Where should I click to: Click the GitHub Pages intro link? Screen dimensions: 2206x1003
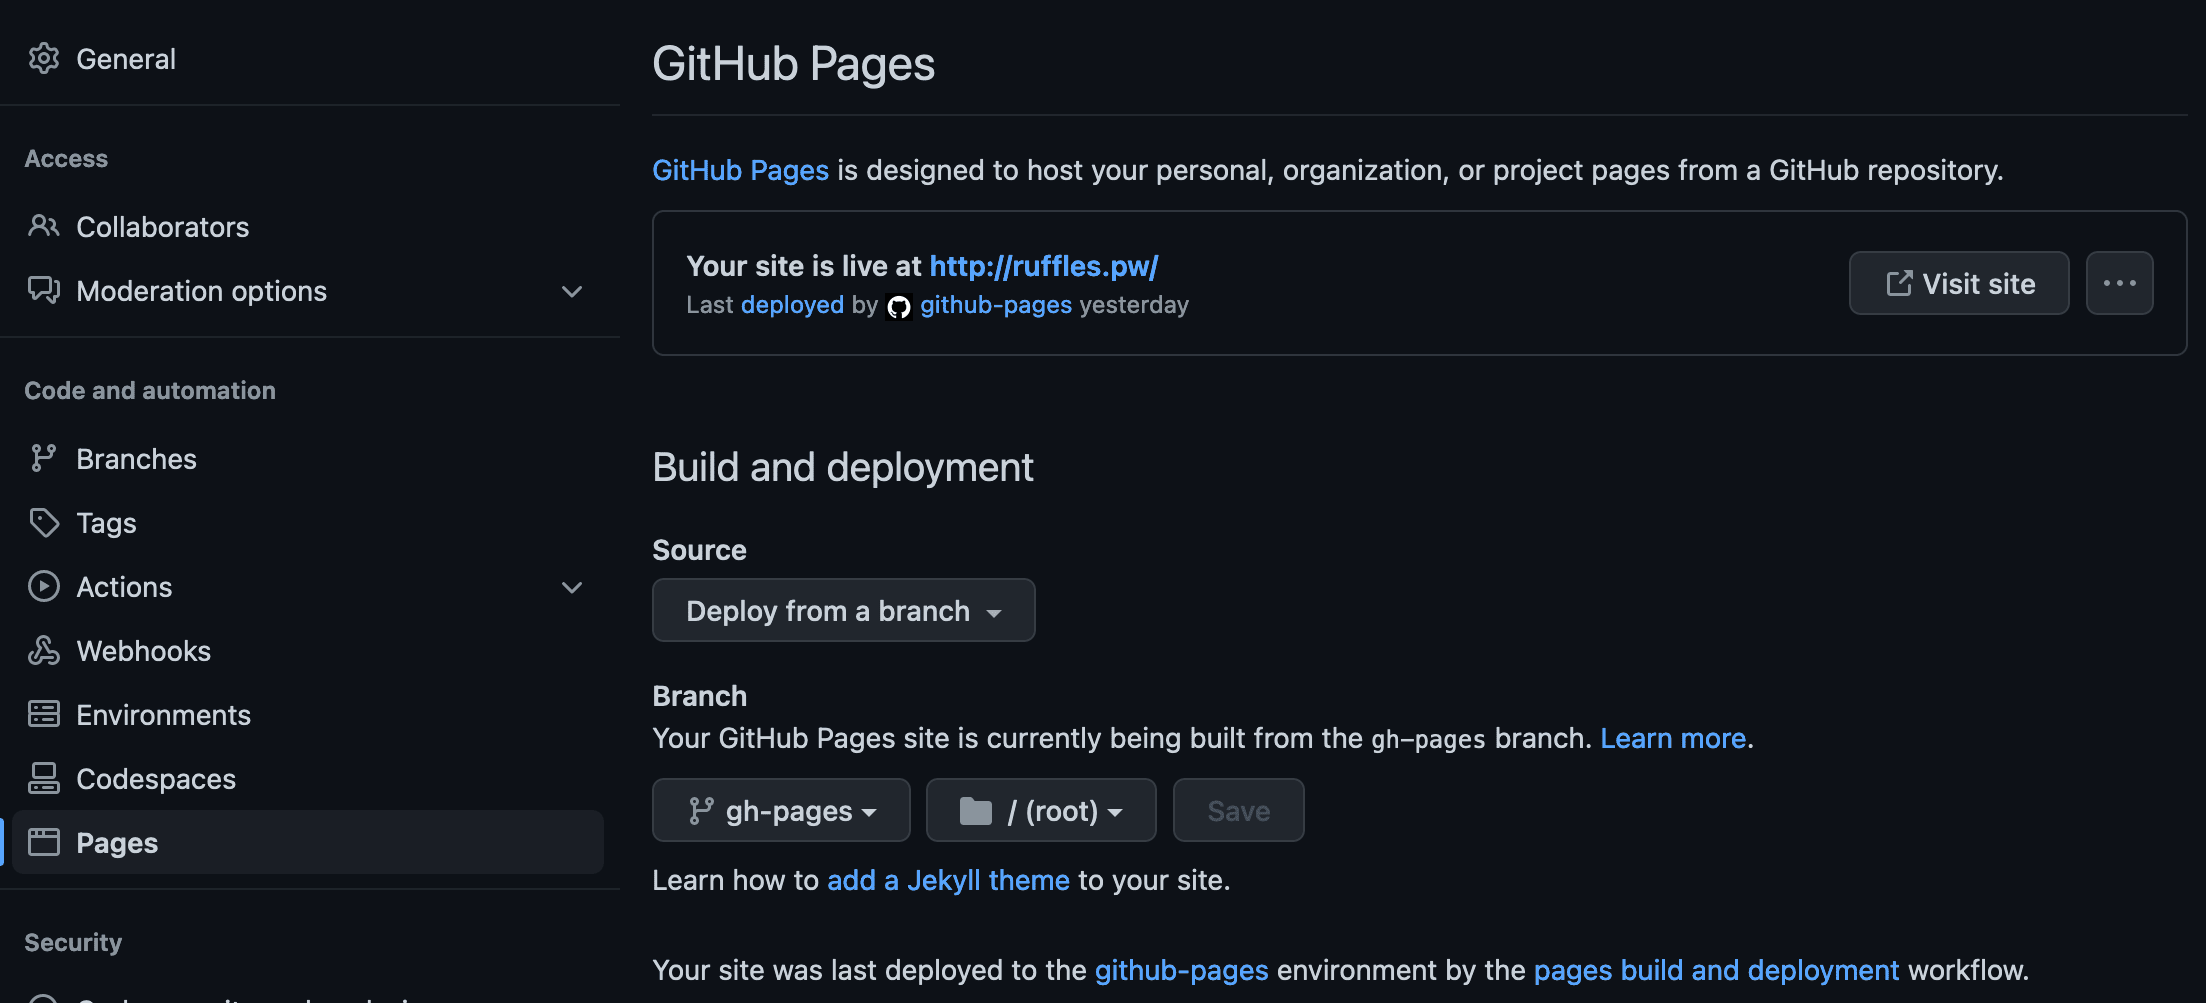(x=740, y=171)
